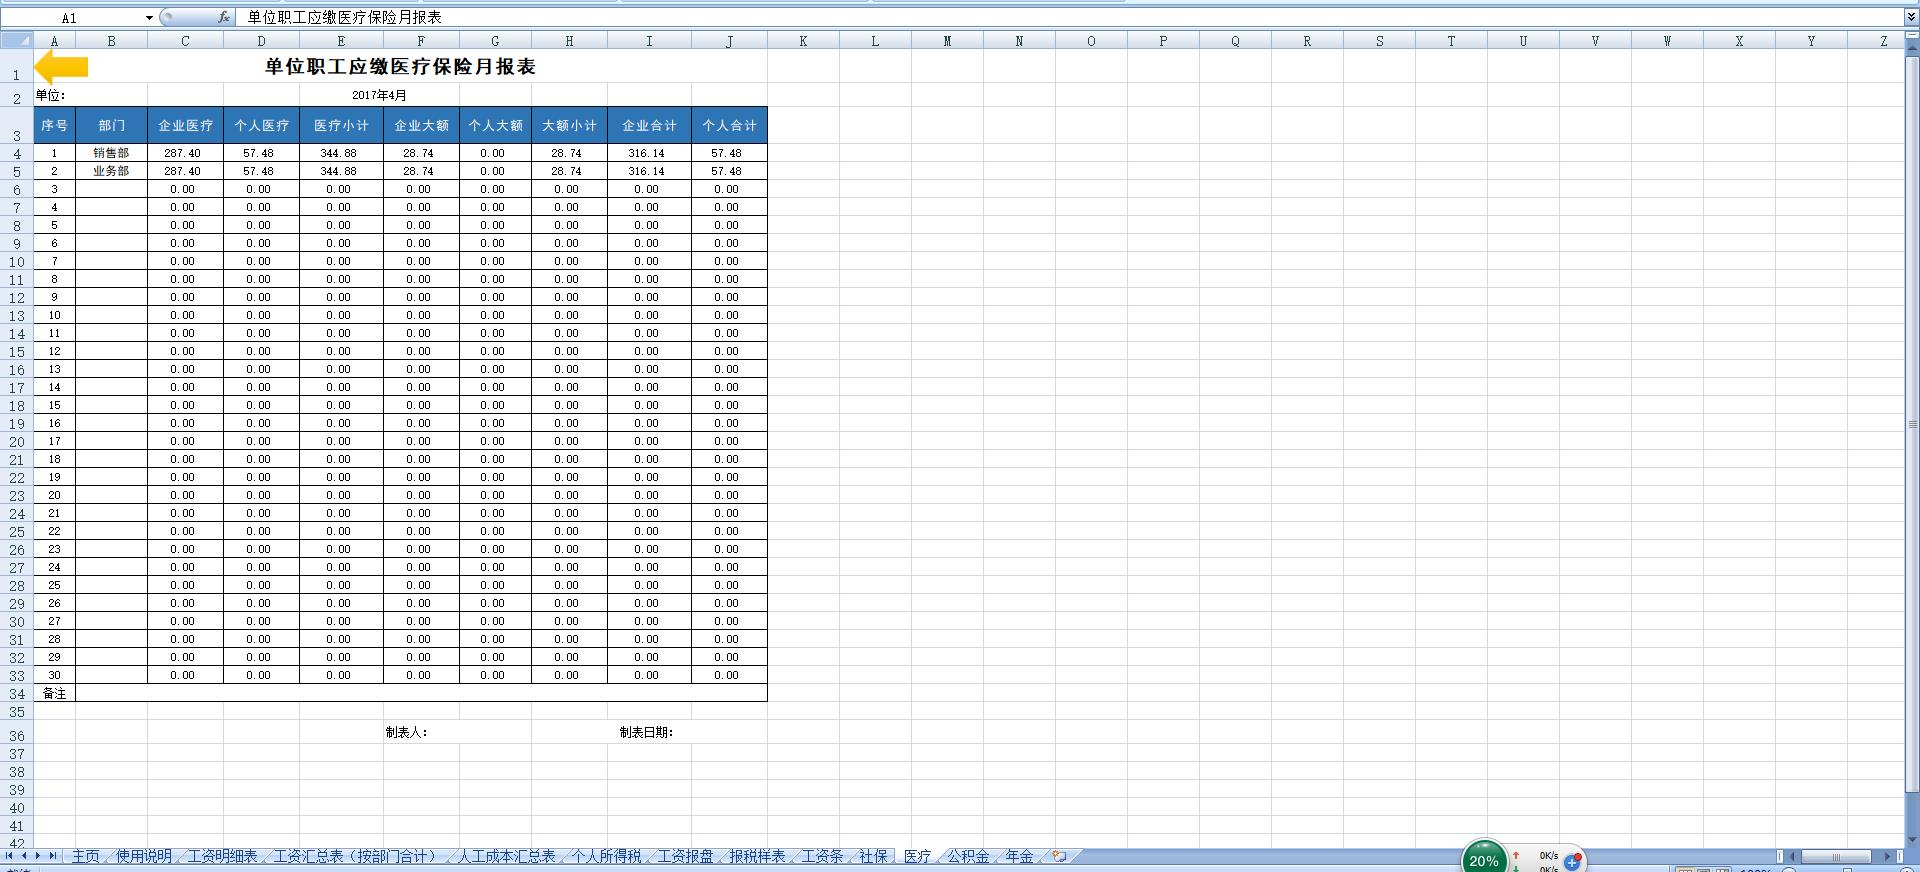Image resolution: width=1920 pixels, height=872 pixels.
Task: Select column M header
Action: (x=947, y=41)
